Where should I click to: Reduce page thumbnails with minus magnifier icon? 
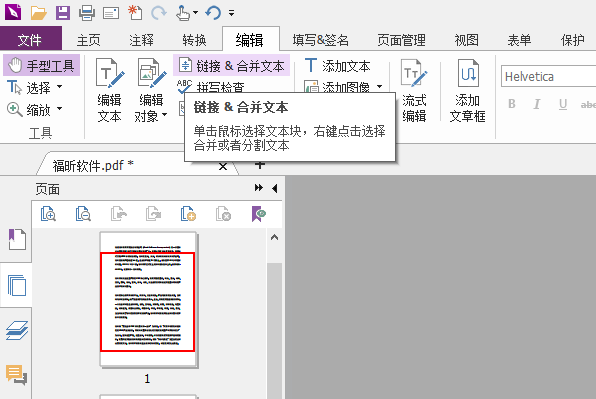pyautogui.click(x=83, y=214)
